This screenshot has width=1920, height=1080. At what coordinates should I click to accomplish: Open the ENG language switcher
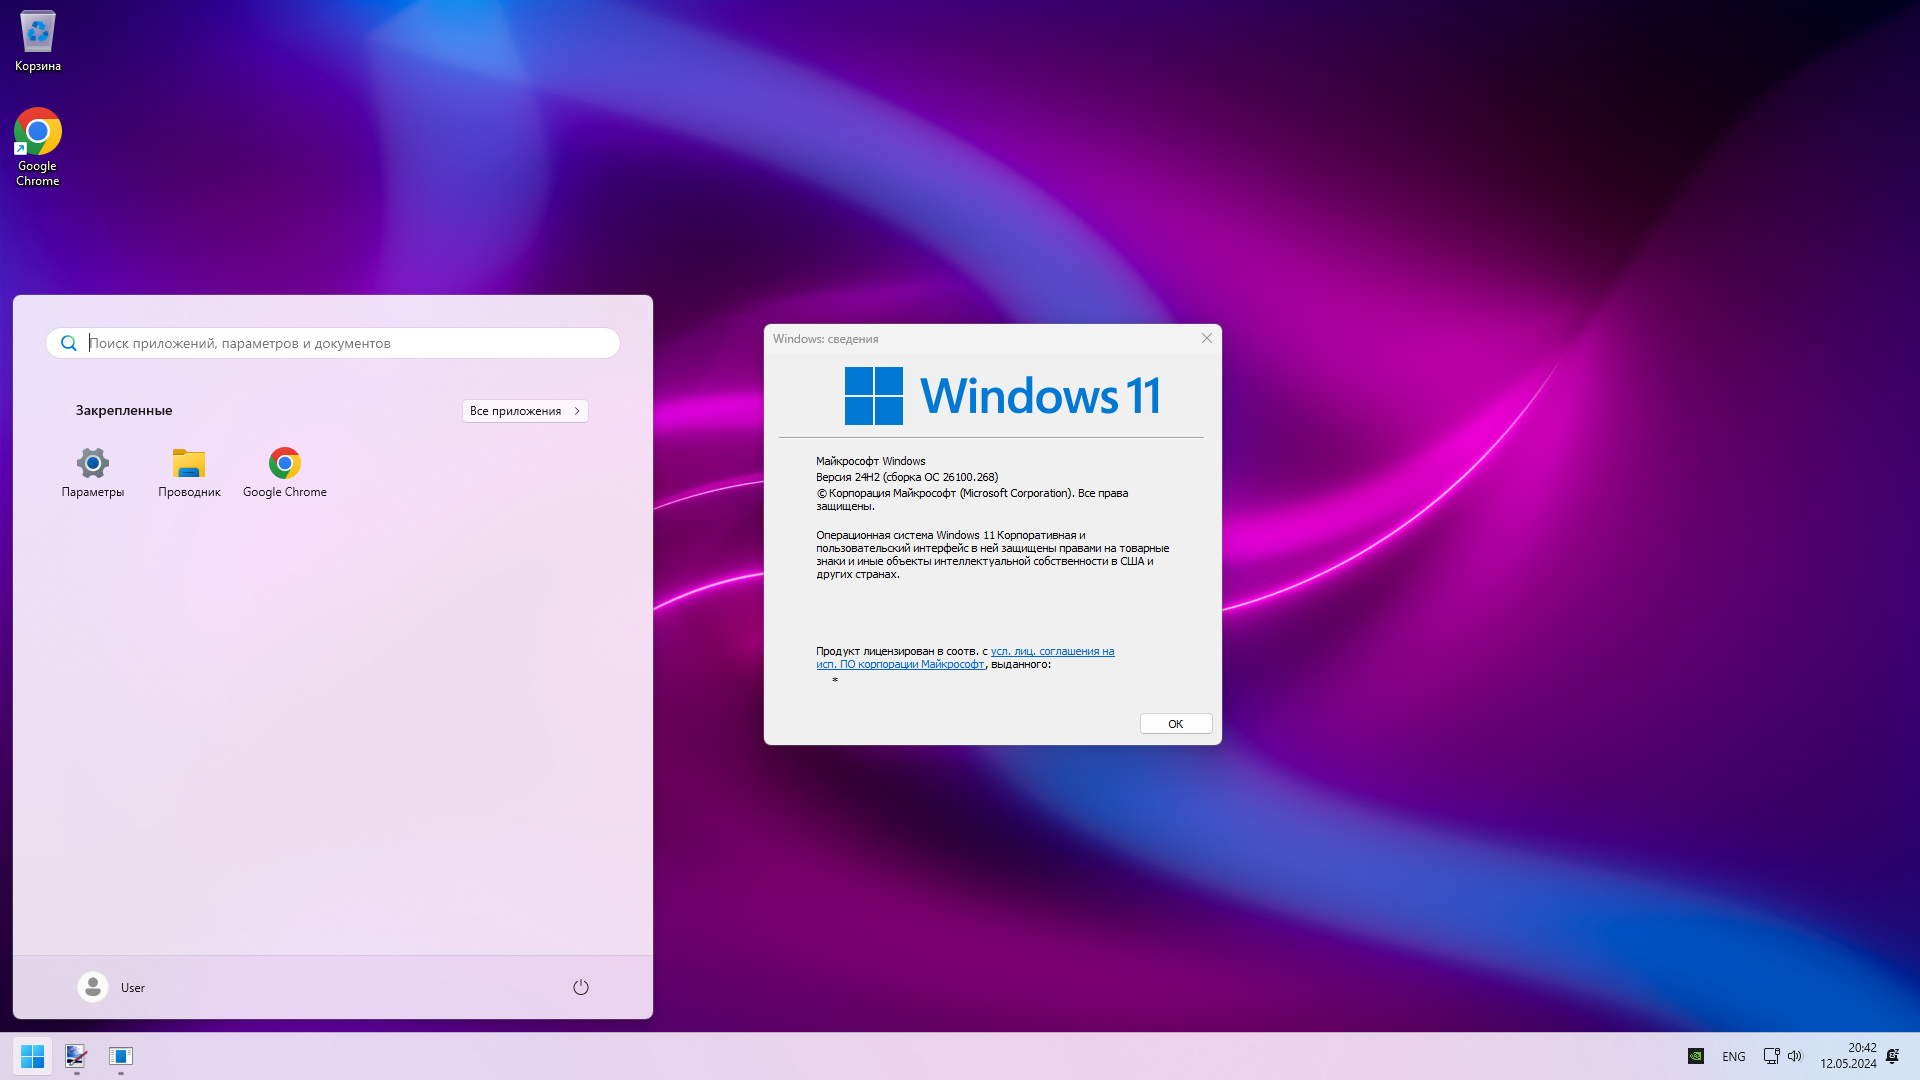[x=1734, y=1056]
